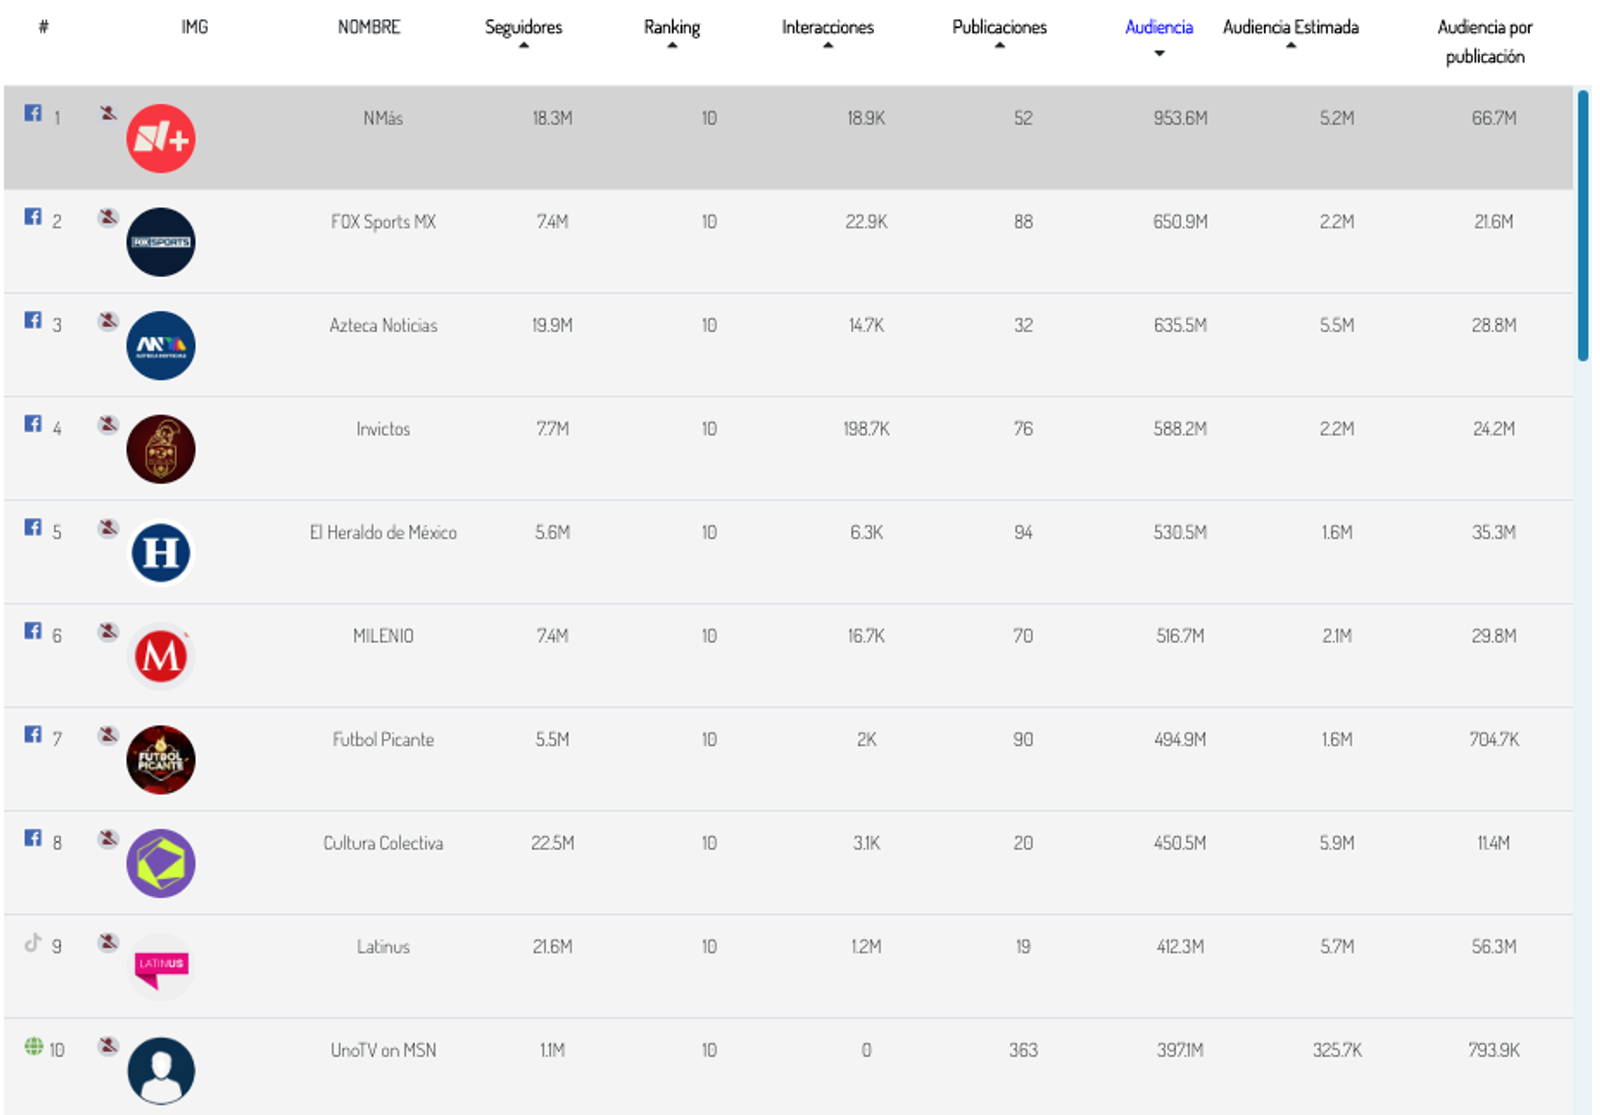Viewport: 1600px width, 1115px height.
Task: Click the Facebook icon in the Cultura Colectiva row
Action: pos(33,838)
